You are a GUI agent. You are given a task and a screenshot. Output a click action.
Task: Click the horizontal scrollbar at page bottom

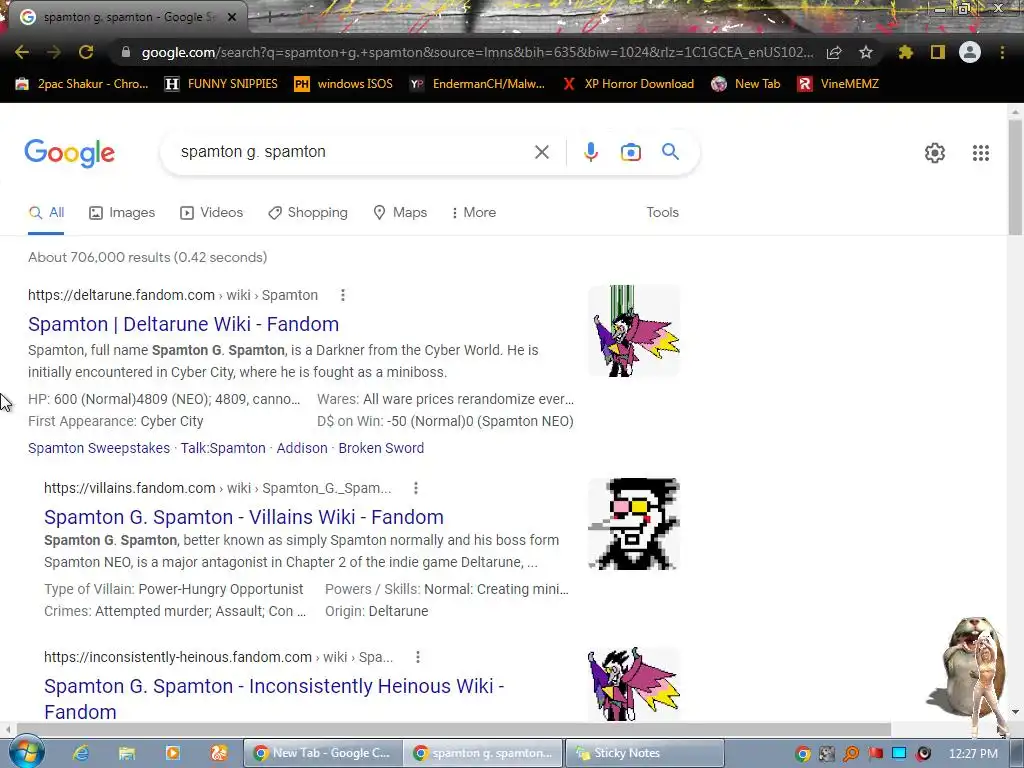[454, 729]
